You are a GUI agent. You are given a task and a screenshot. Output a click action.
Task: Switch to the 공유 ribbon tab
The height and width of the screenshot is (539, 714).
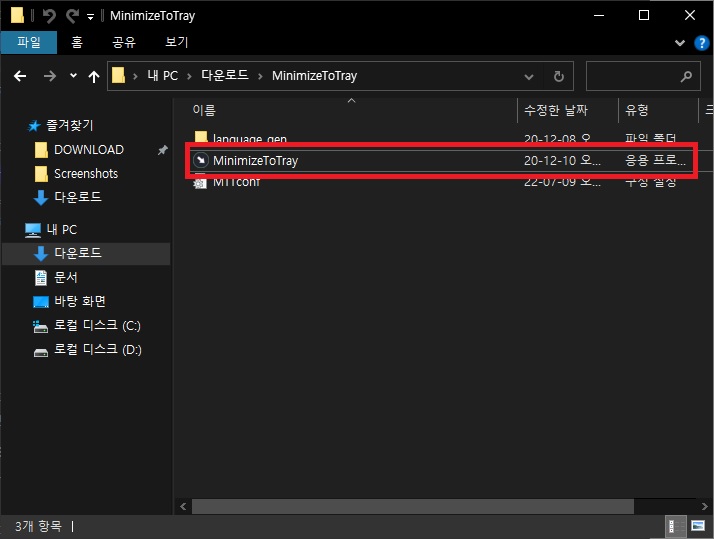[124, 42]
